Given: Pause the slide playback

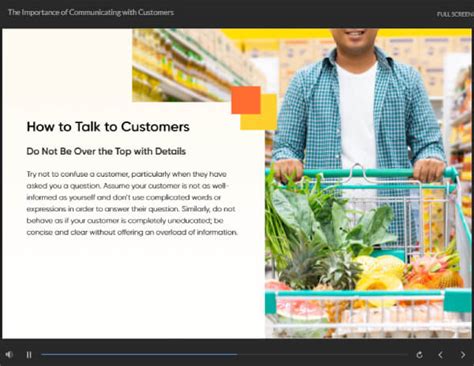Looking at the screenshot, I should click(29, 355).
